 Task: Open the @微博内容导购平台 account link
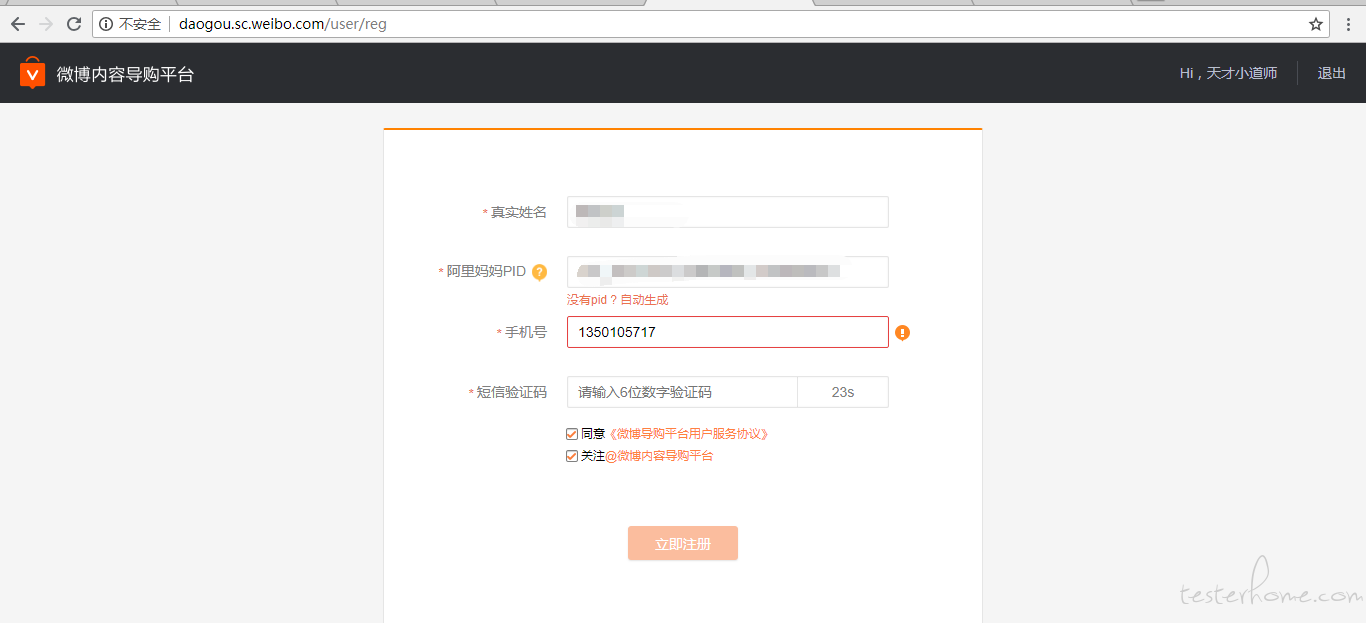click(659, 456)
